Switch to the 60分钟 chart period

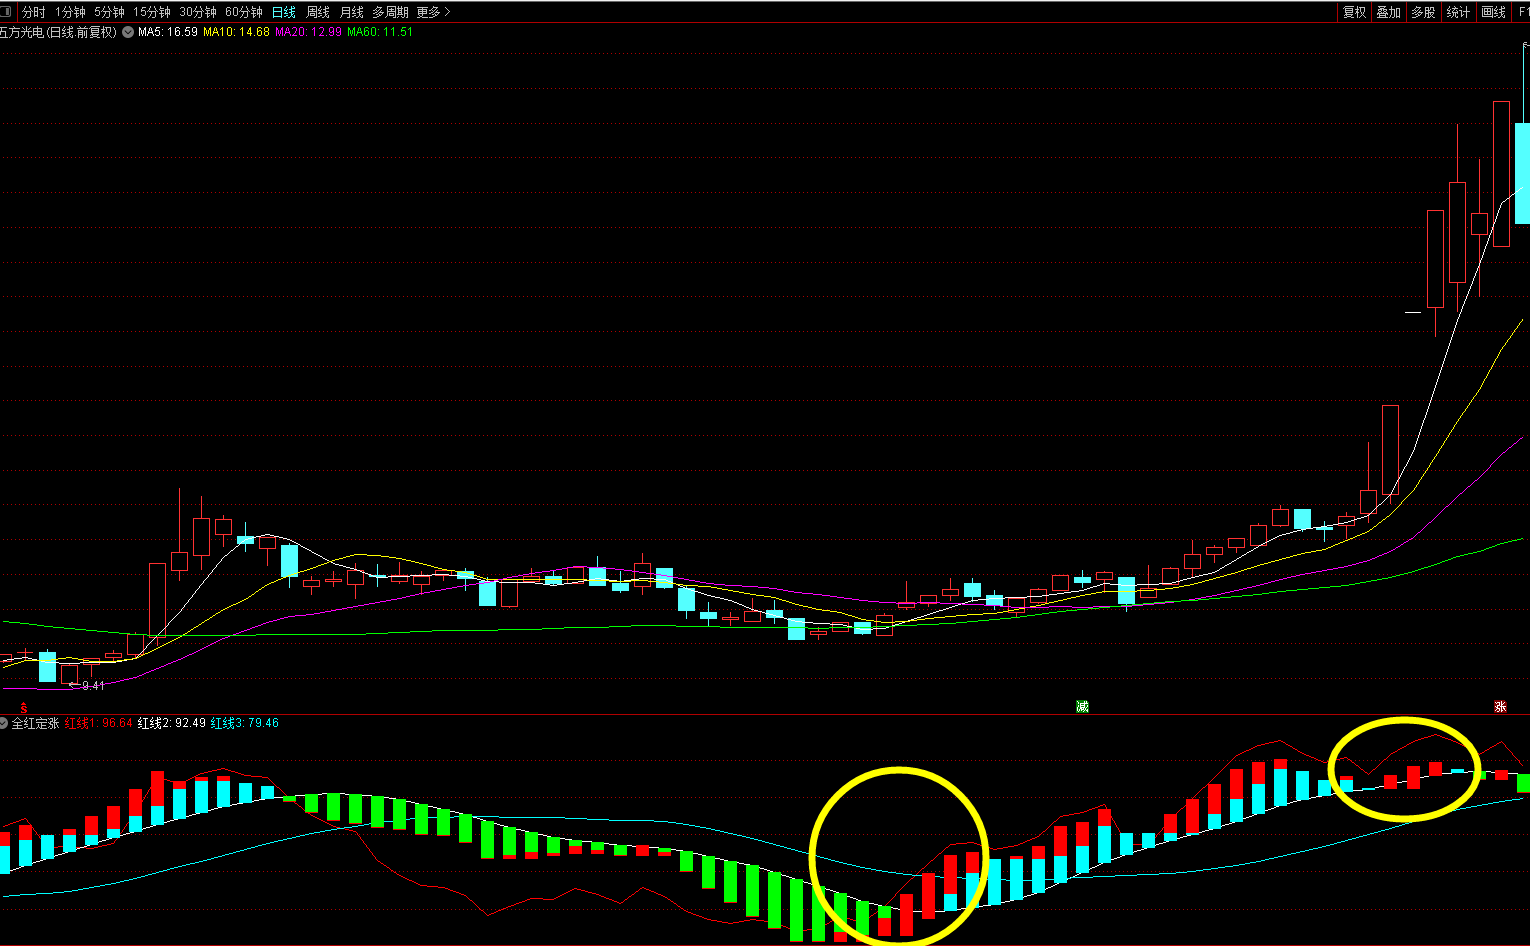[x=244, y=12]
